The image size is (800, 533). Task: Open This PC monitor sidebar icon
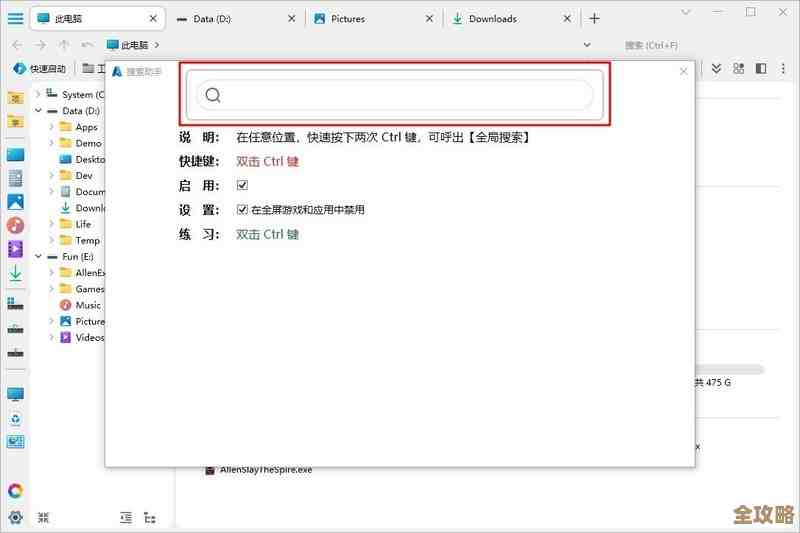pyautogui.click(x=15, y=394)
